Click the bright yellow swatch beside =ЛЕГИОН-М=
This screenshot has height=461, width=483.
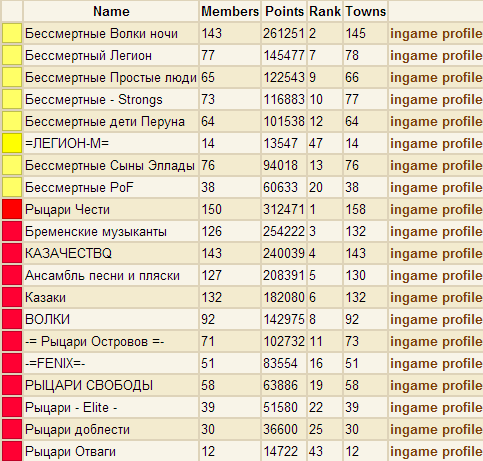12,143
